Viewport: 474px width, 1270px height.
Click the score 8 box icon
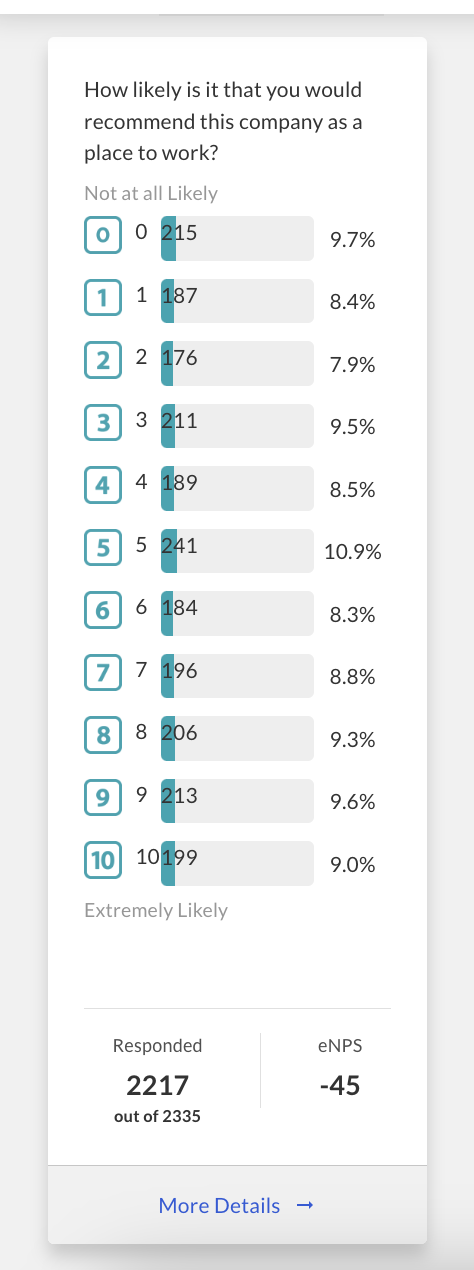pyautogui.click(x=102, y=735)
